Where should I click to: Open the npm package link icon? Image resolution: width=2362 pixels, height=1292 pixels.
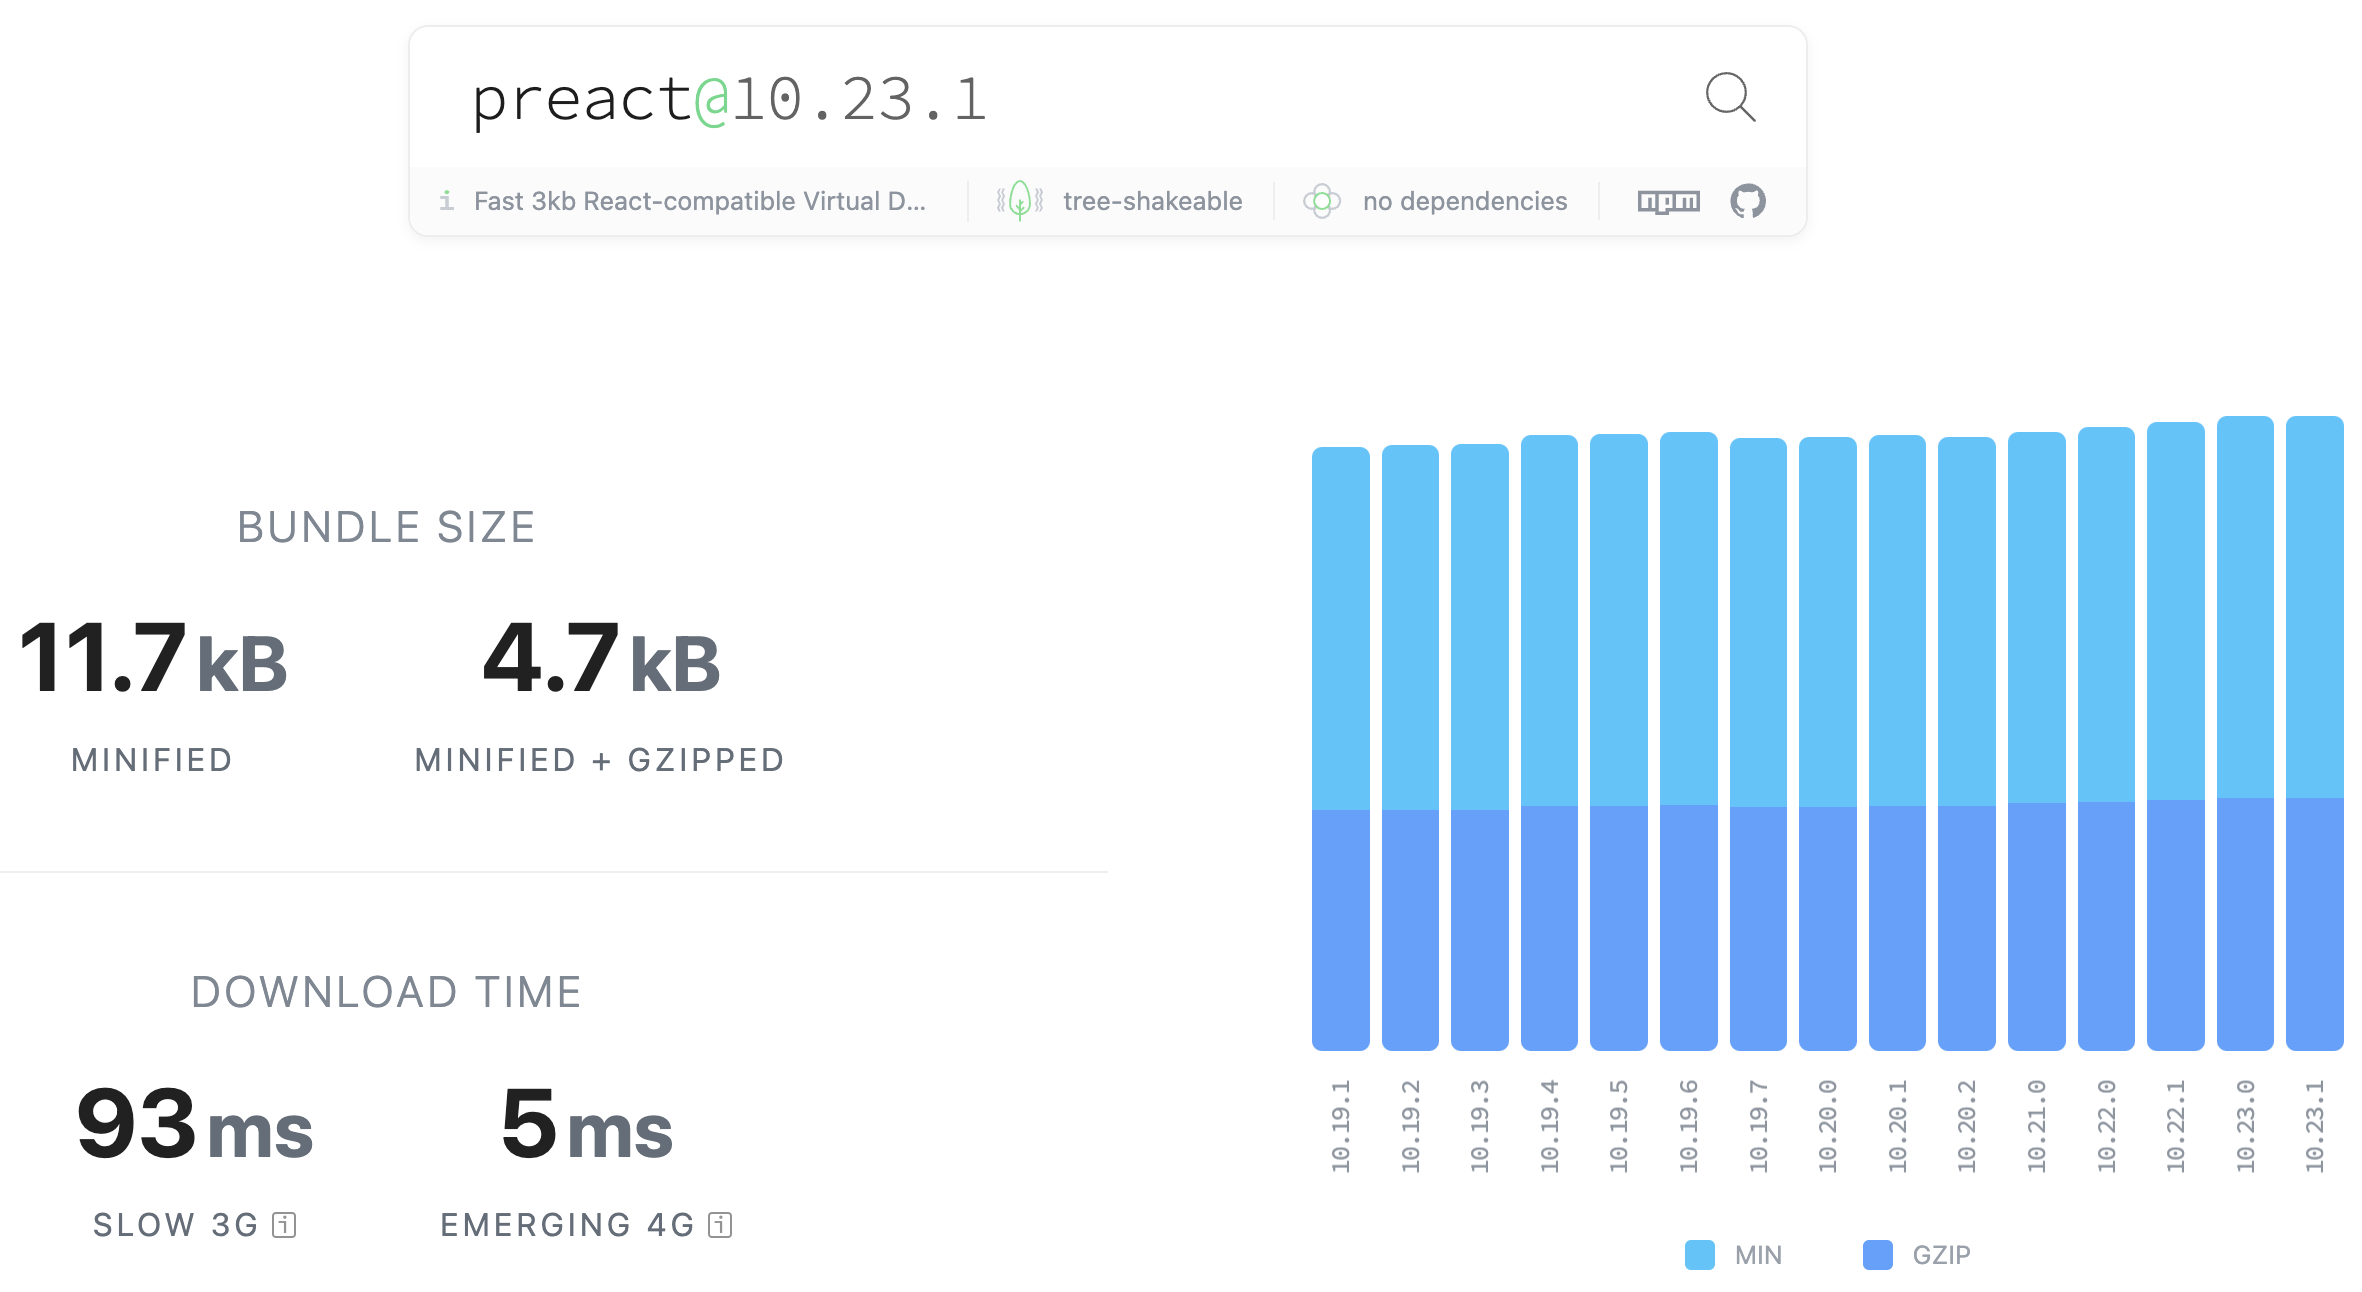1668,201
